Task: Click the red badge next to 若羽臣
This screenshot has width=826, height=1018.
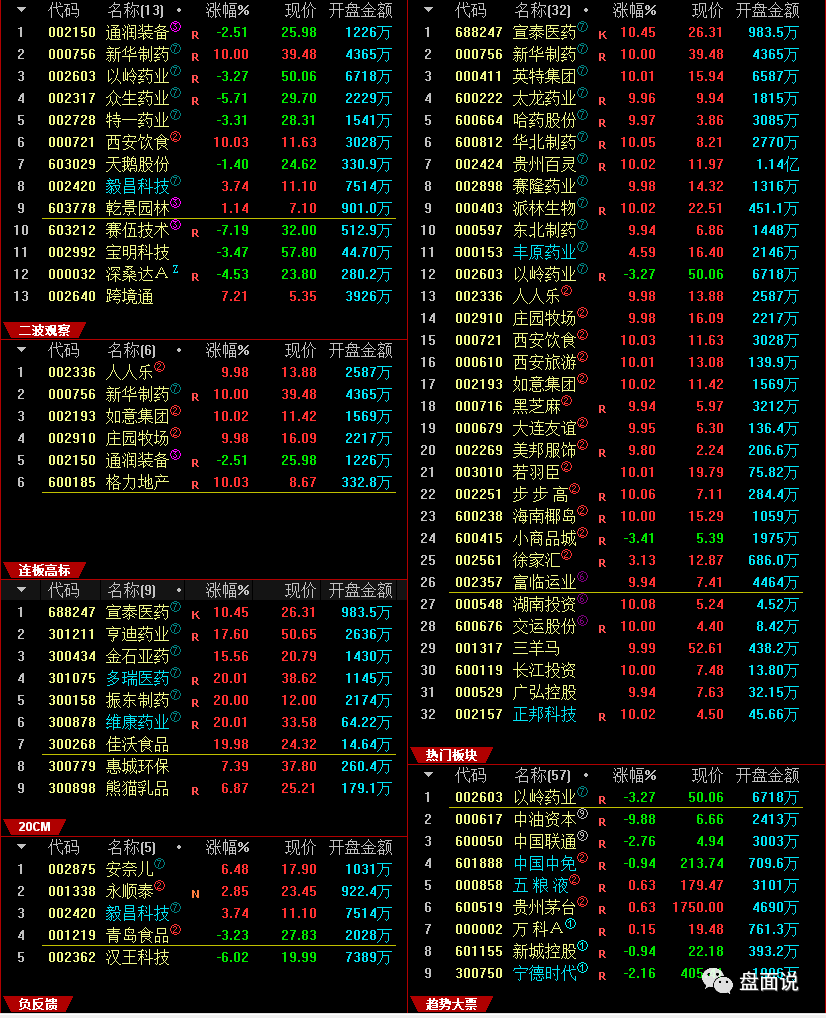Action: click(x=567, y=467)
